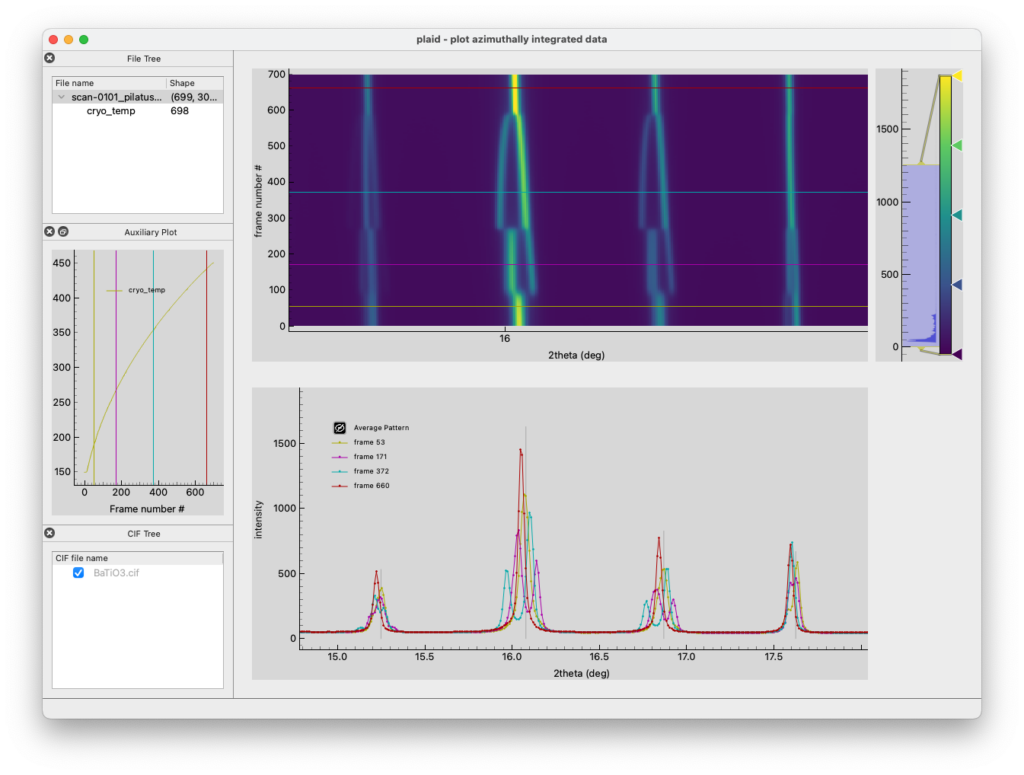Click the 'intensity' axis label
The width and height of the screenshot is (1024, 775).
259,520
